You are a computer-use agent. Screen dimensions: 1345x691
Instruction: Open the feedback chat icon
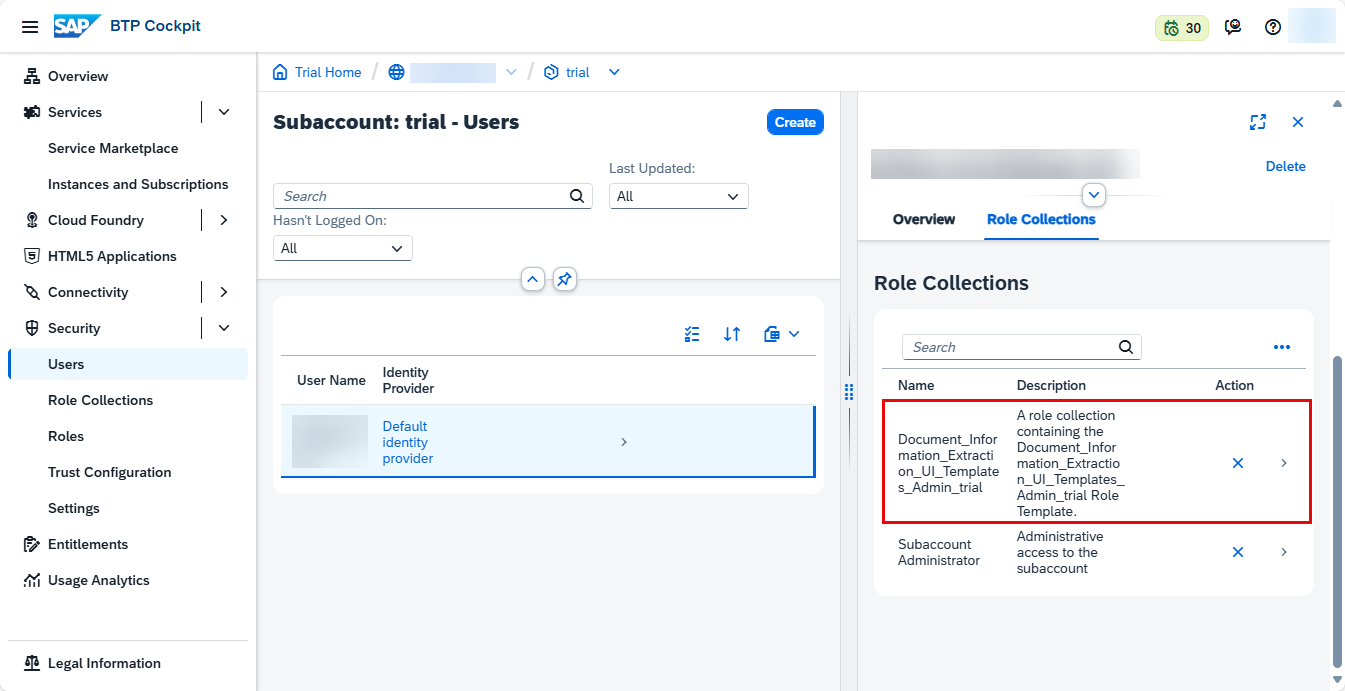[1233, 28]
